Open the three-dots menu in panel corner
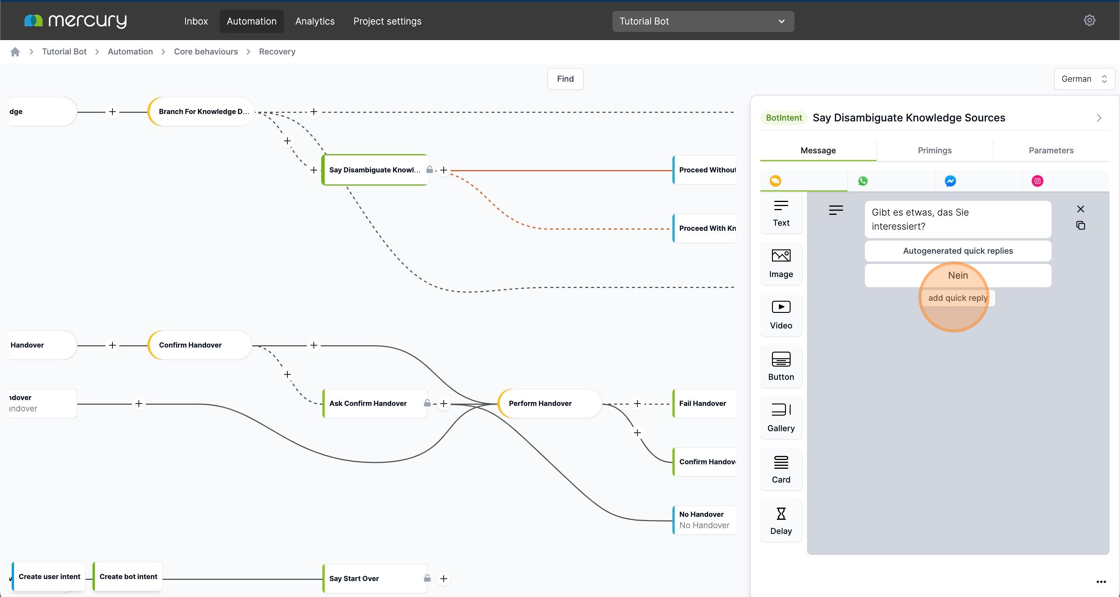The width and height of the screenshot is (1120, 597). (x=1101, y=582)
